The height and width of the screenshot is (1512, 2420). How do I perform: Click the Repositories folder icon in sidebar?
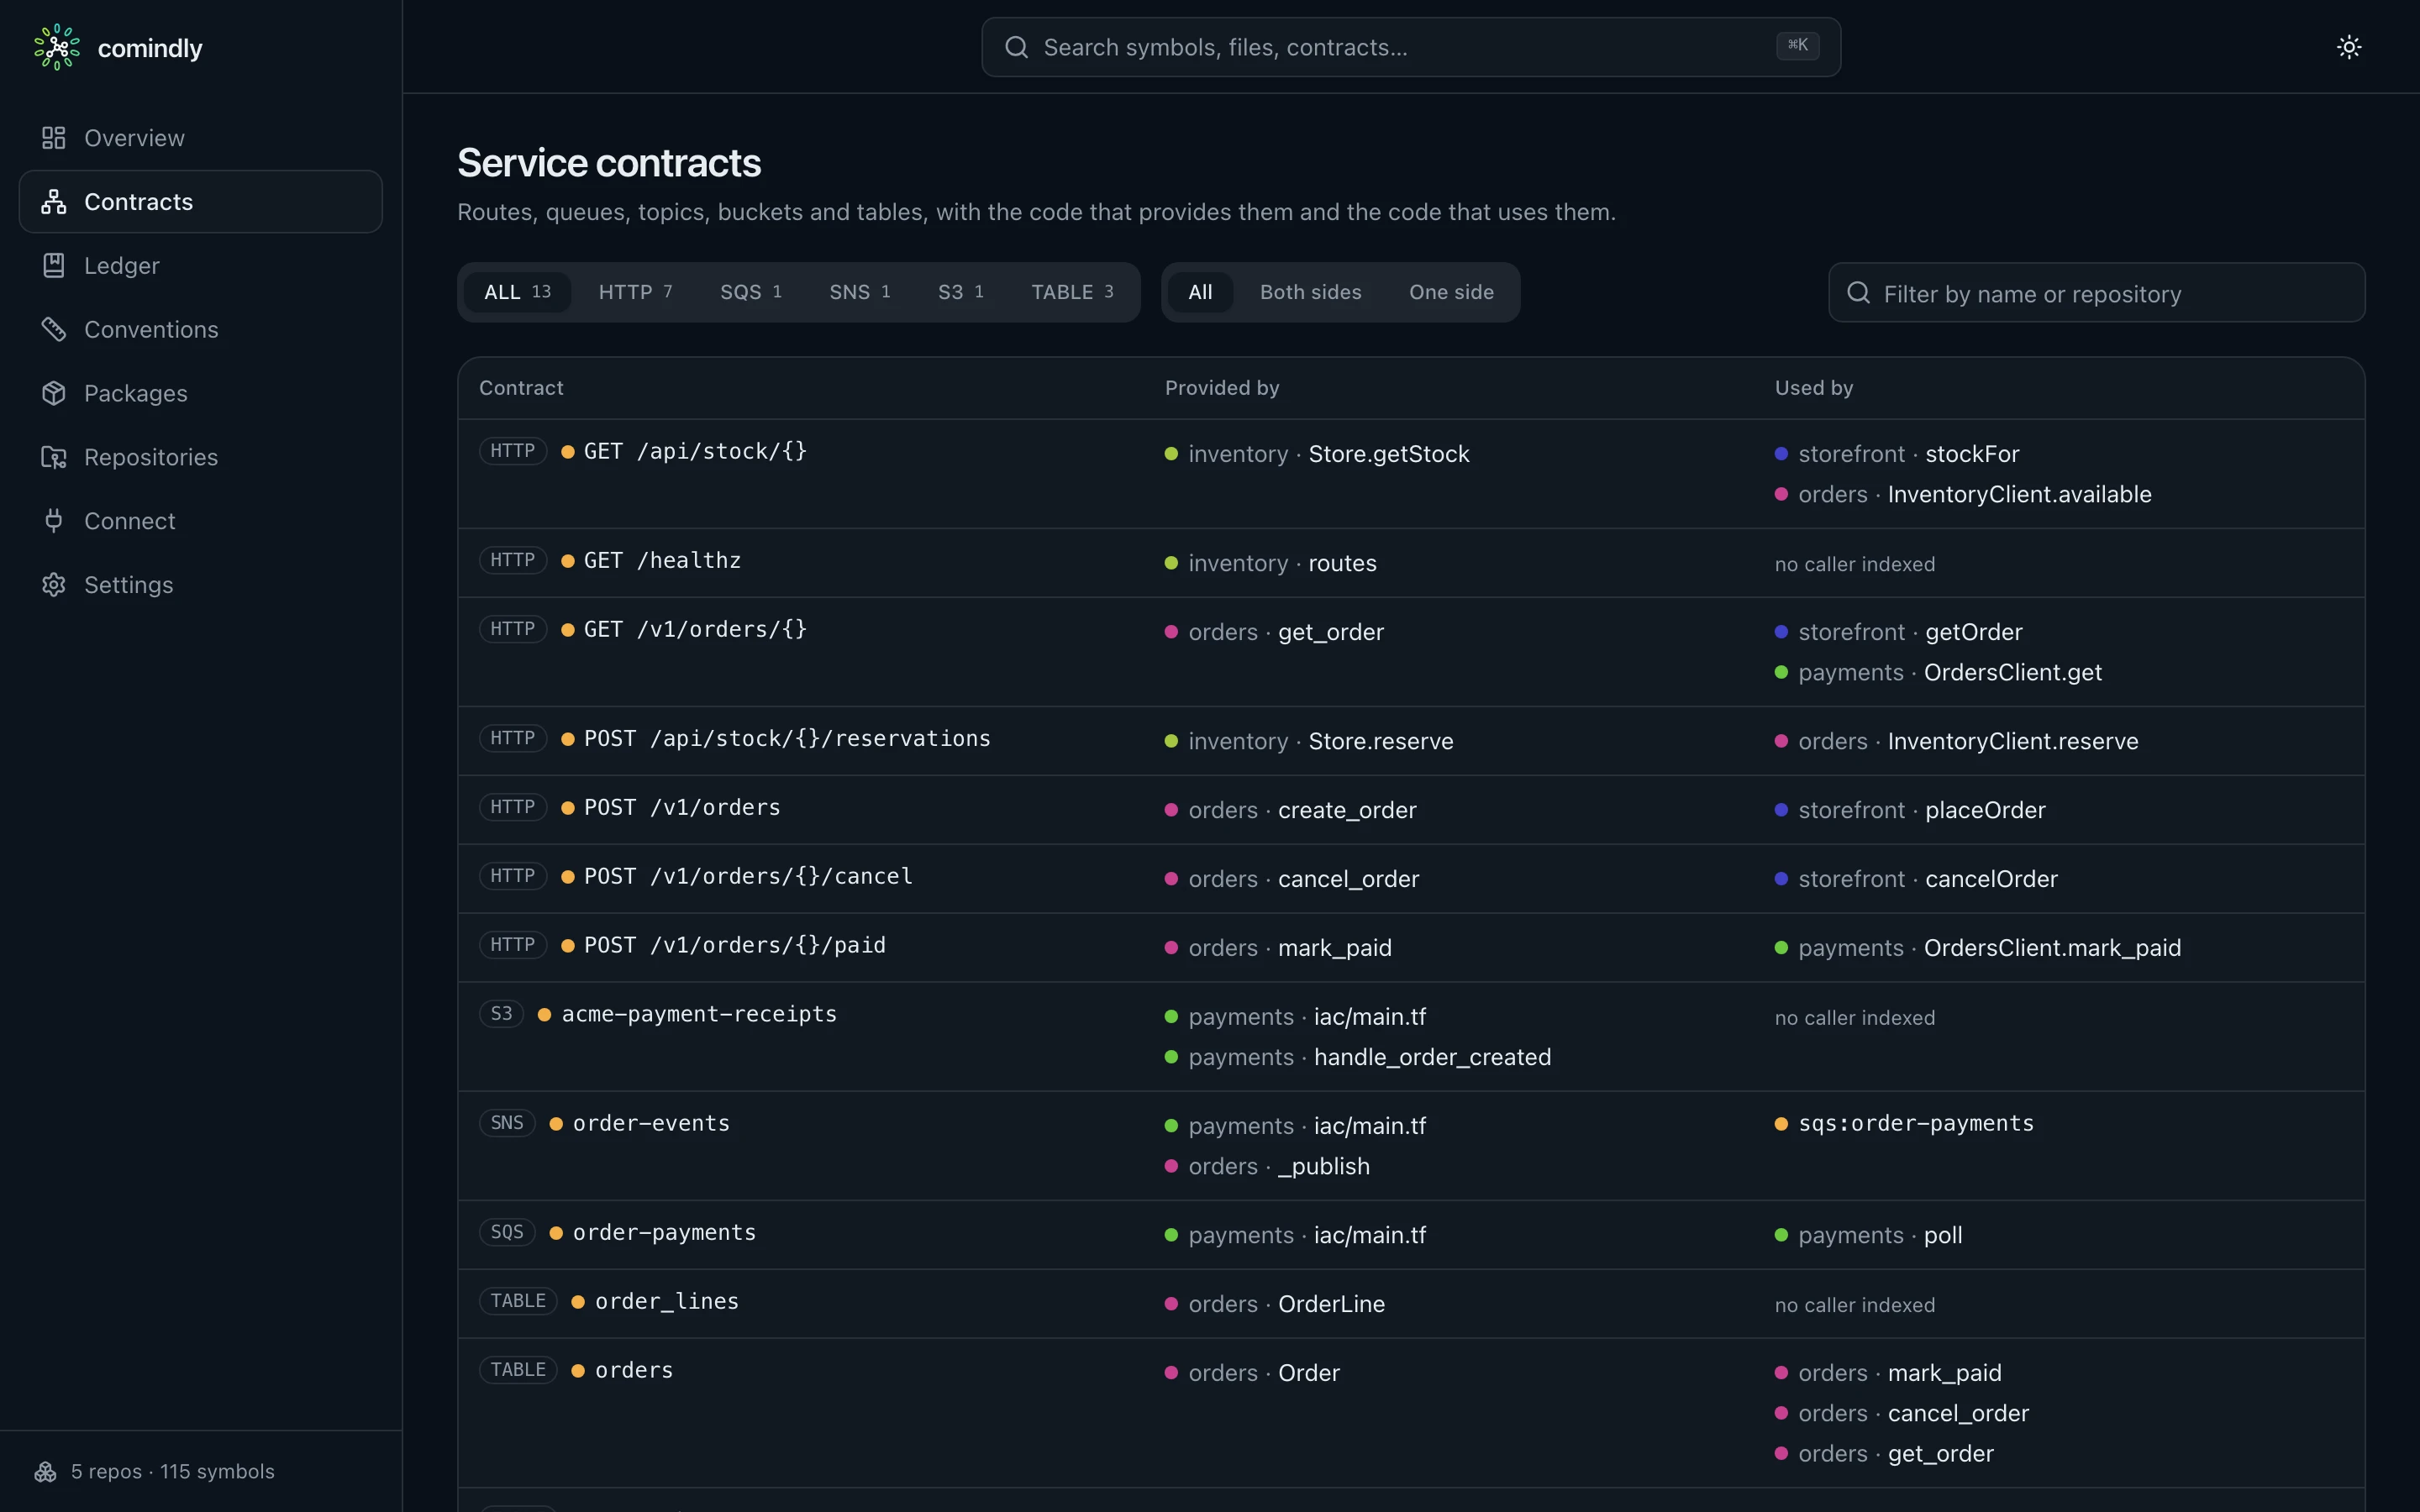pos(54,457)
